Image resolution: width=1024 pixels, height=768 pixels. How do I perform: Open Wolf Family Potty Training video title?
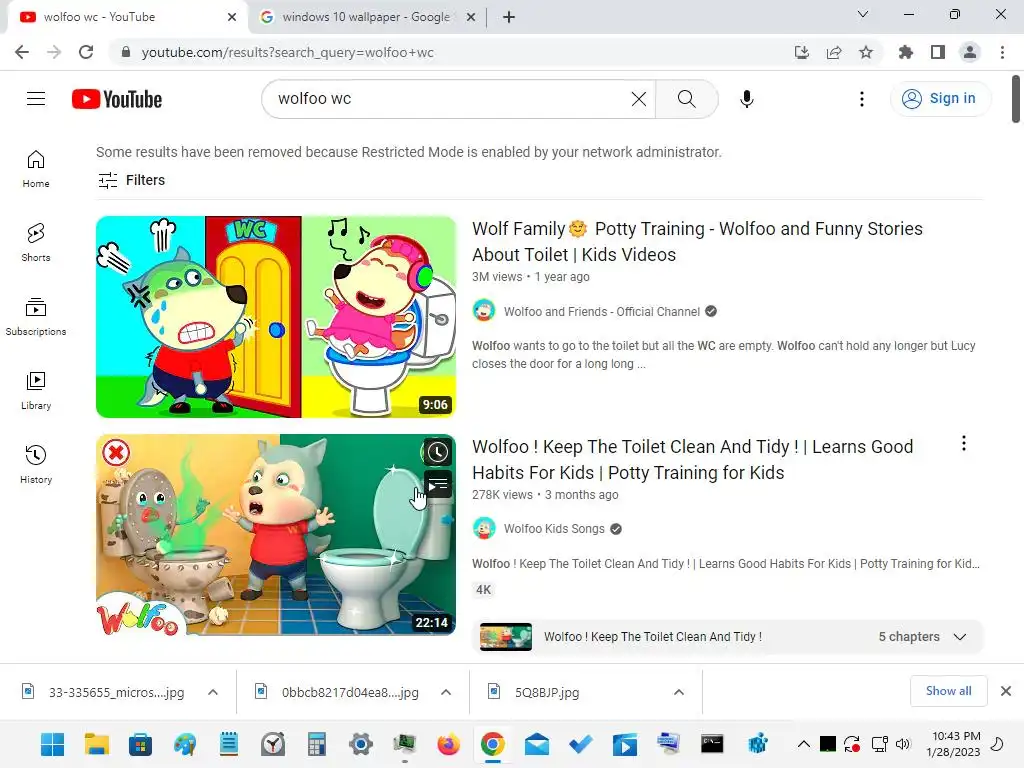pos(697,242)
